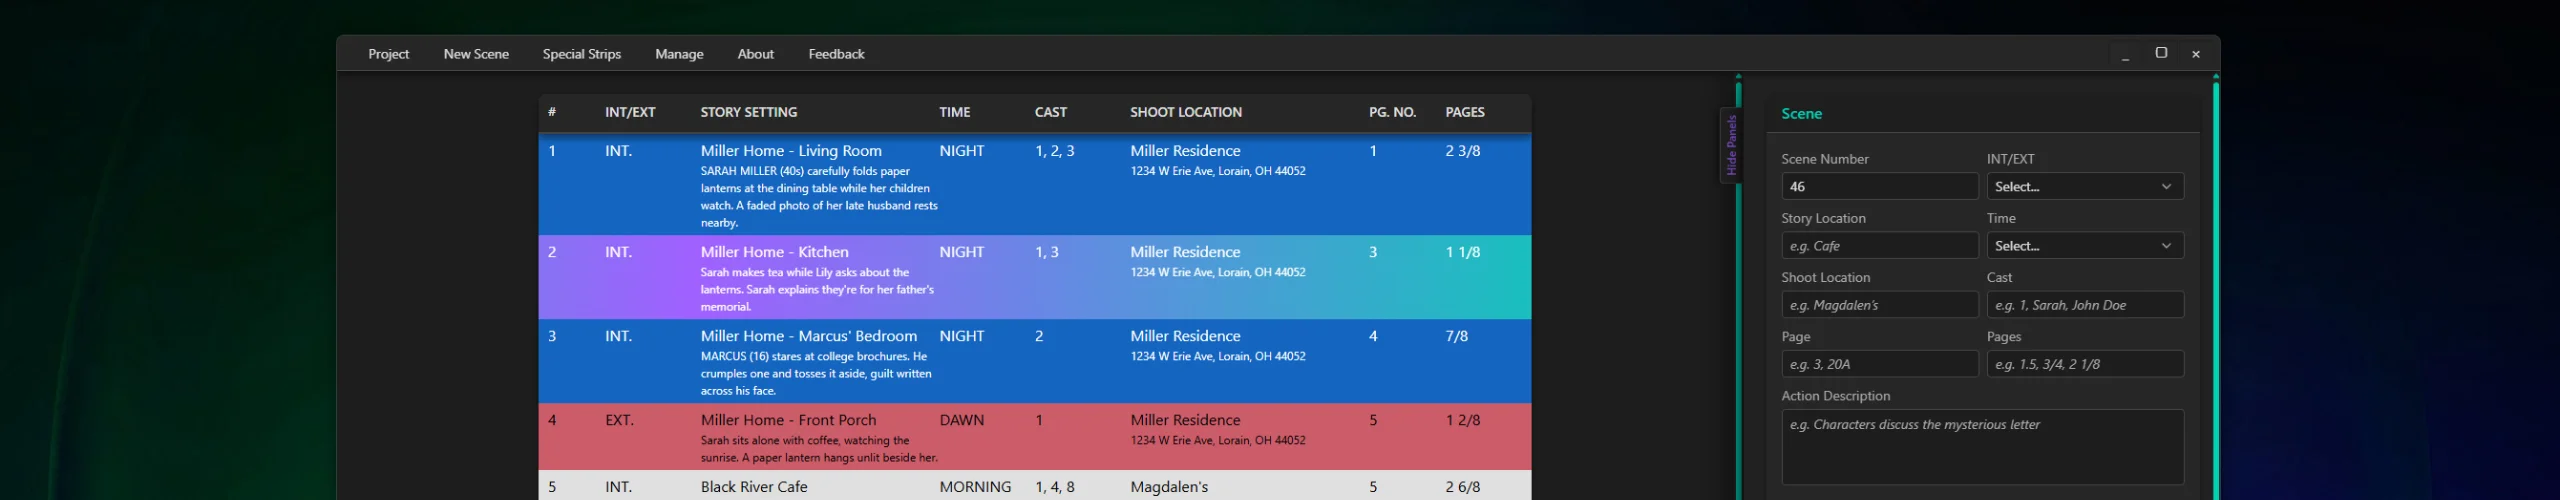
Task: Select scene 4 Front Porch red strip
Action: (1034, 437)
